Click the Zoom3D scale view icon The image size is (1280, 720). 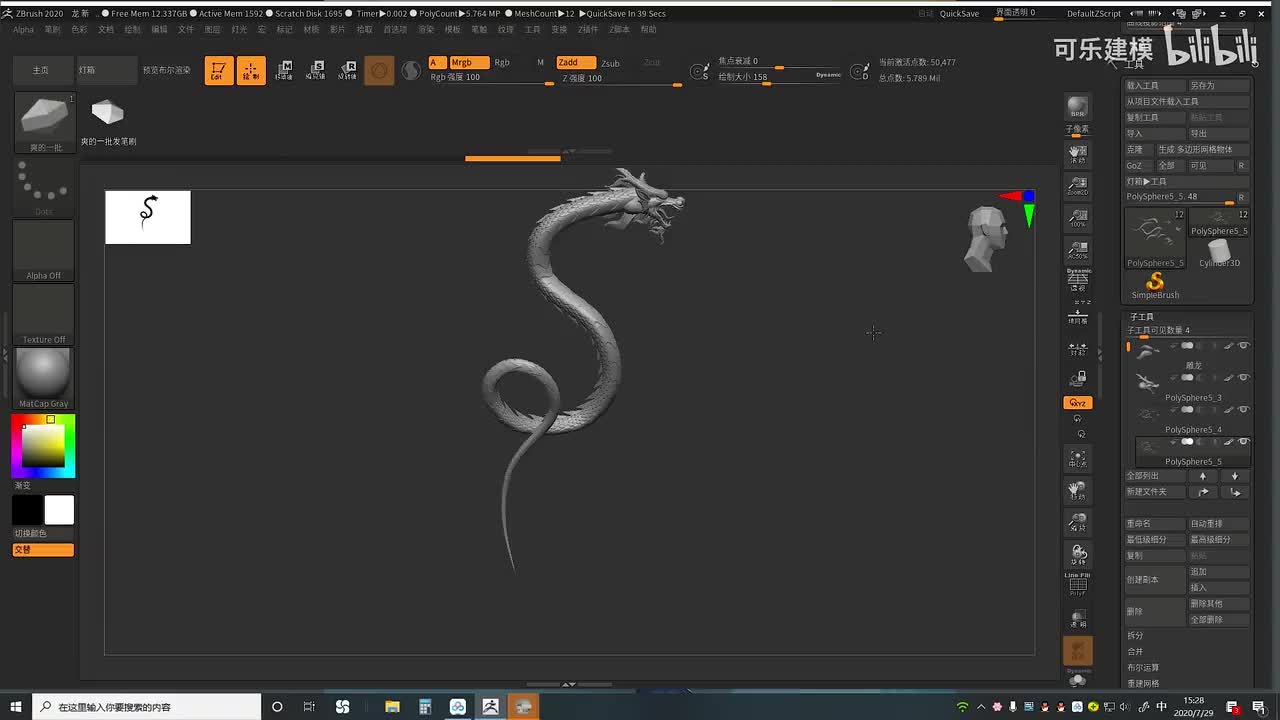1077,522
